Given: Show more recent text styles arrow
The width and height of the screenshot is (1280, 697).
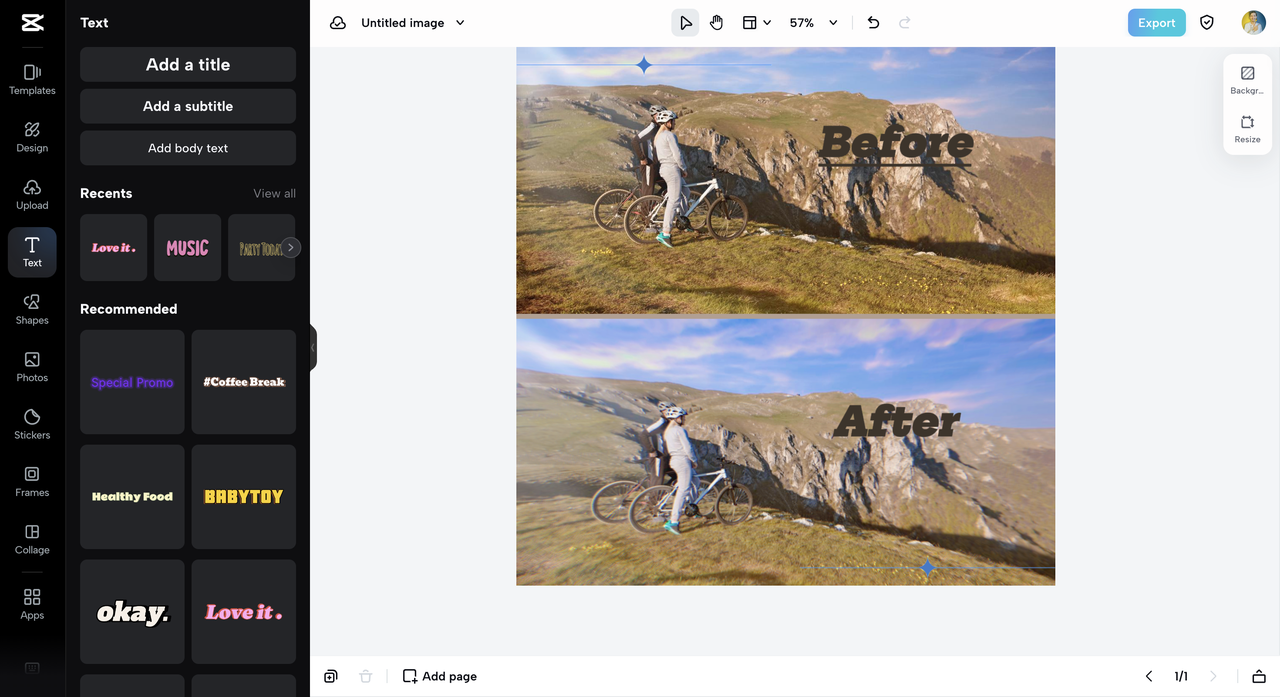Looking at the screenshot, I should pos(290,247).
